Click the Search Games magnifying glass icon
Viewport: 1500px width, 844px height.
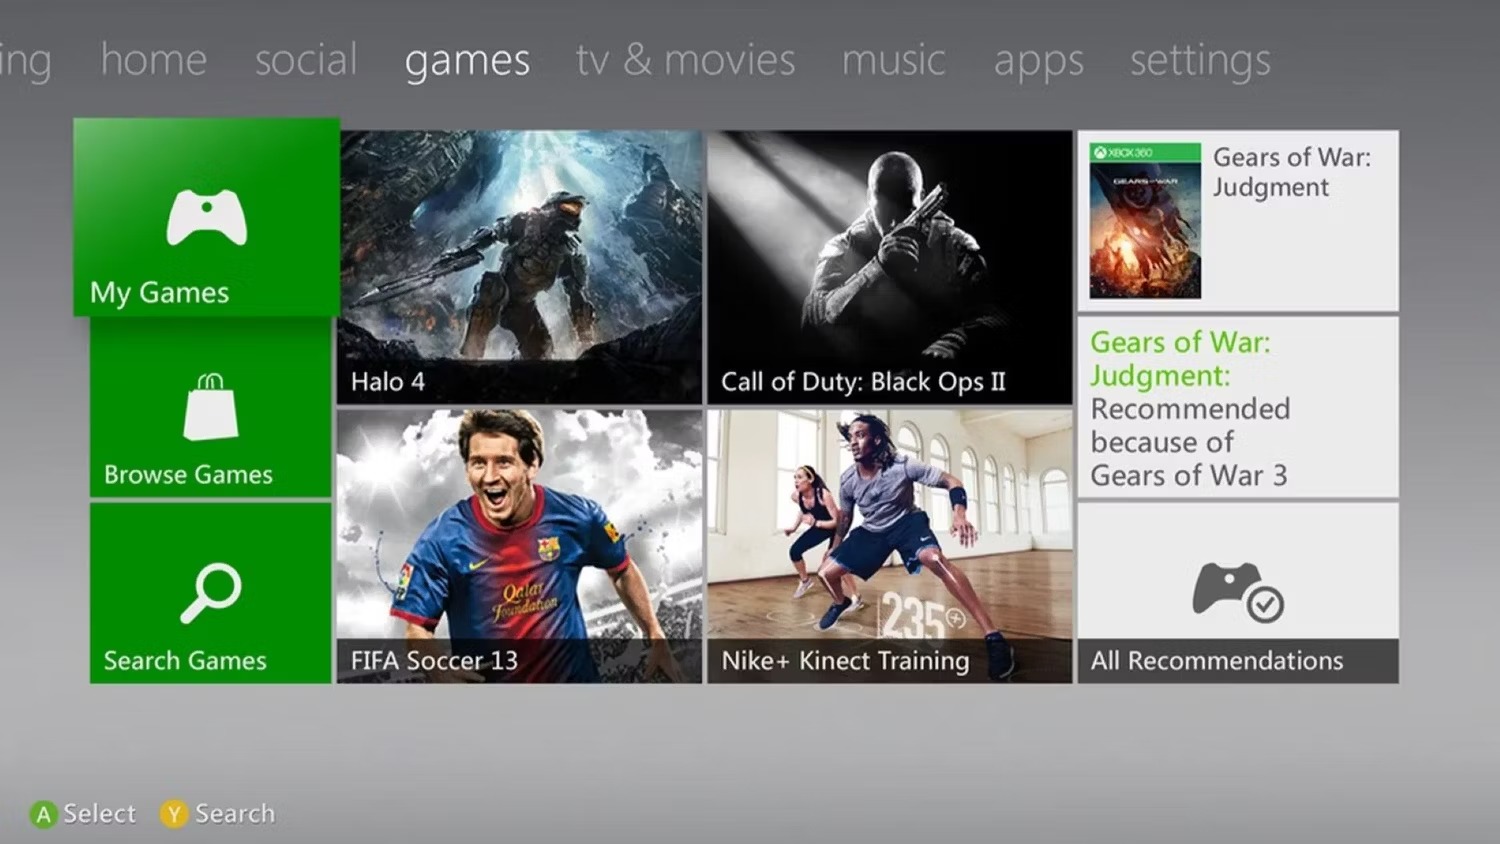(211, 593)
